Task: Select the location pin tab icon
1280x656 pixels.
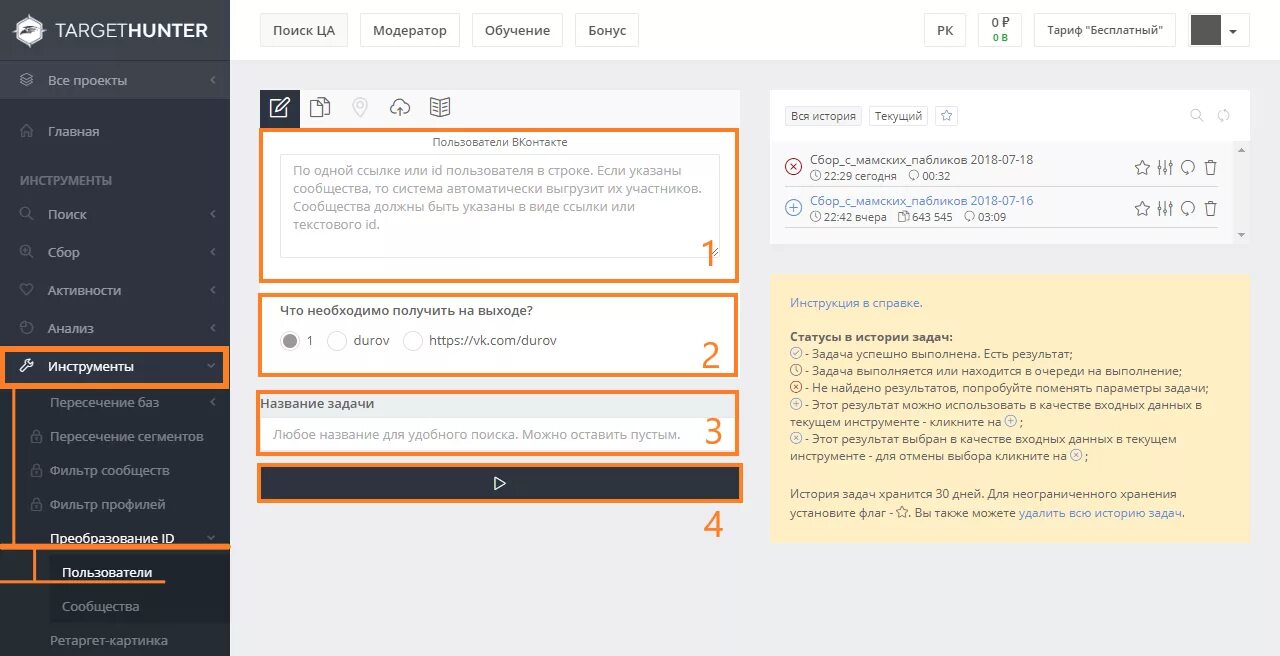Action: [360, 108]
